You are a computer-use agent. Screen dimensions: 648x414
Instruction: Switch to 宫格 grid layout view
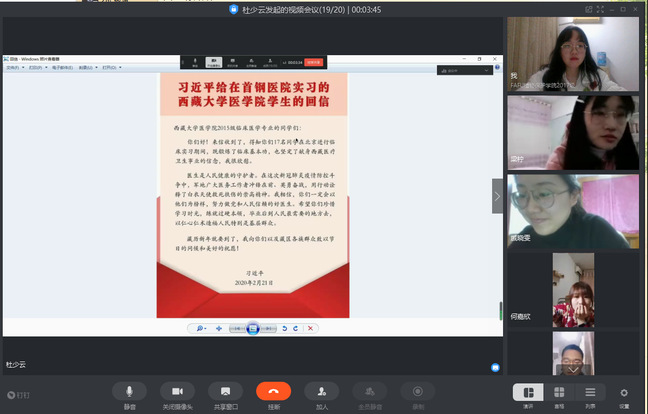pos(559,393)
